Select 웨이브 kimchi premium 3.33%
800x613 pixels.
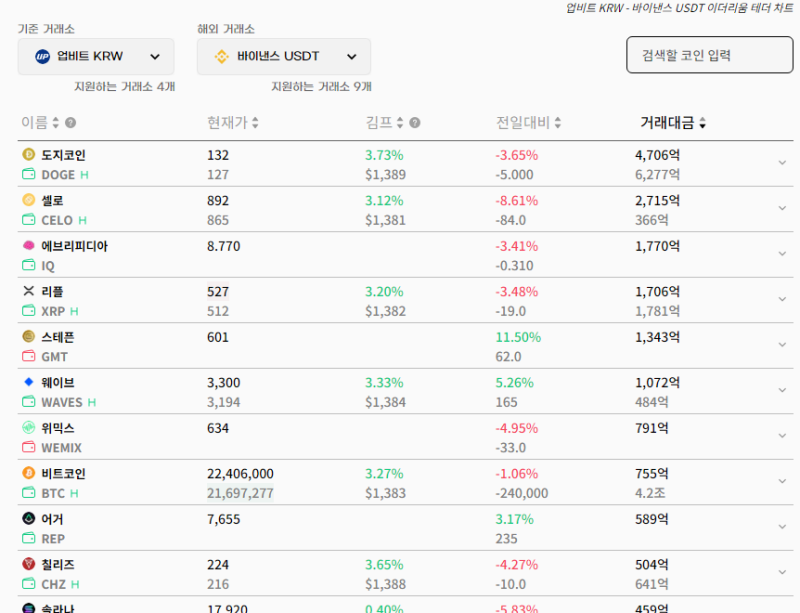(384, 383)
